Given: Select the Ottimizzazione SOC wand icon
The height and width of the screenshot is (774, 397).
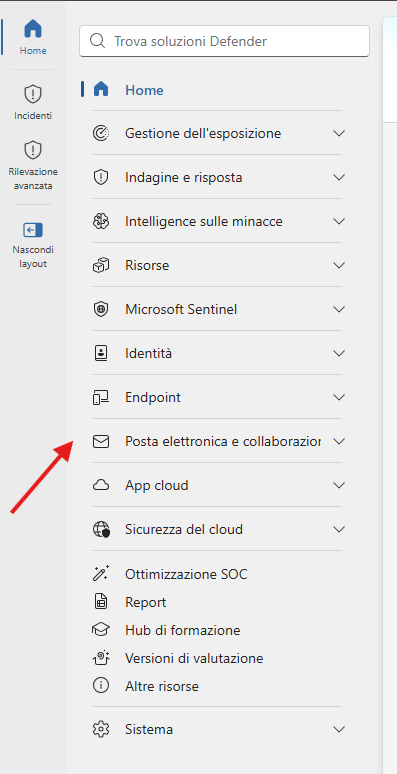Looking at the screenshot, I should (101, 574).
